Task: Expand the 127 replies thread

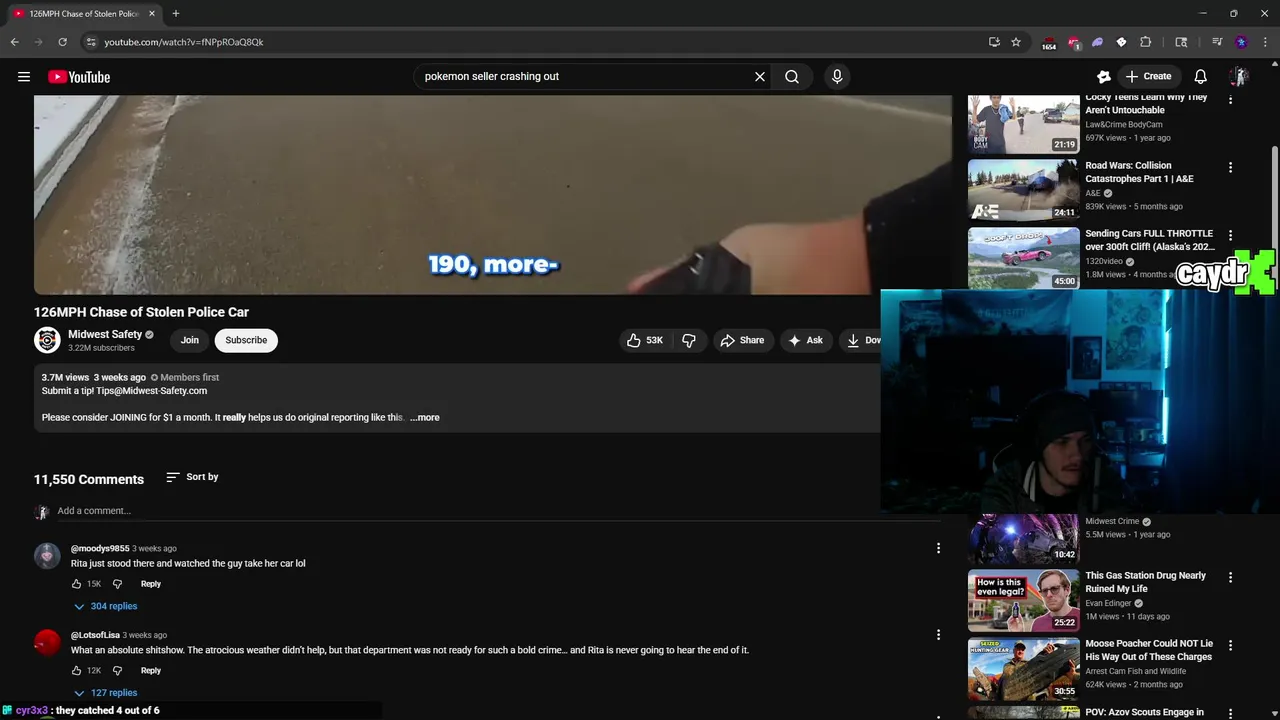Action: [105, 693]
